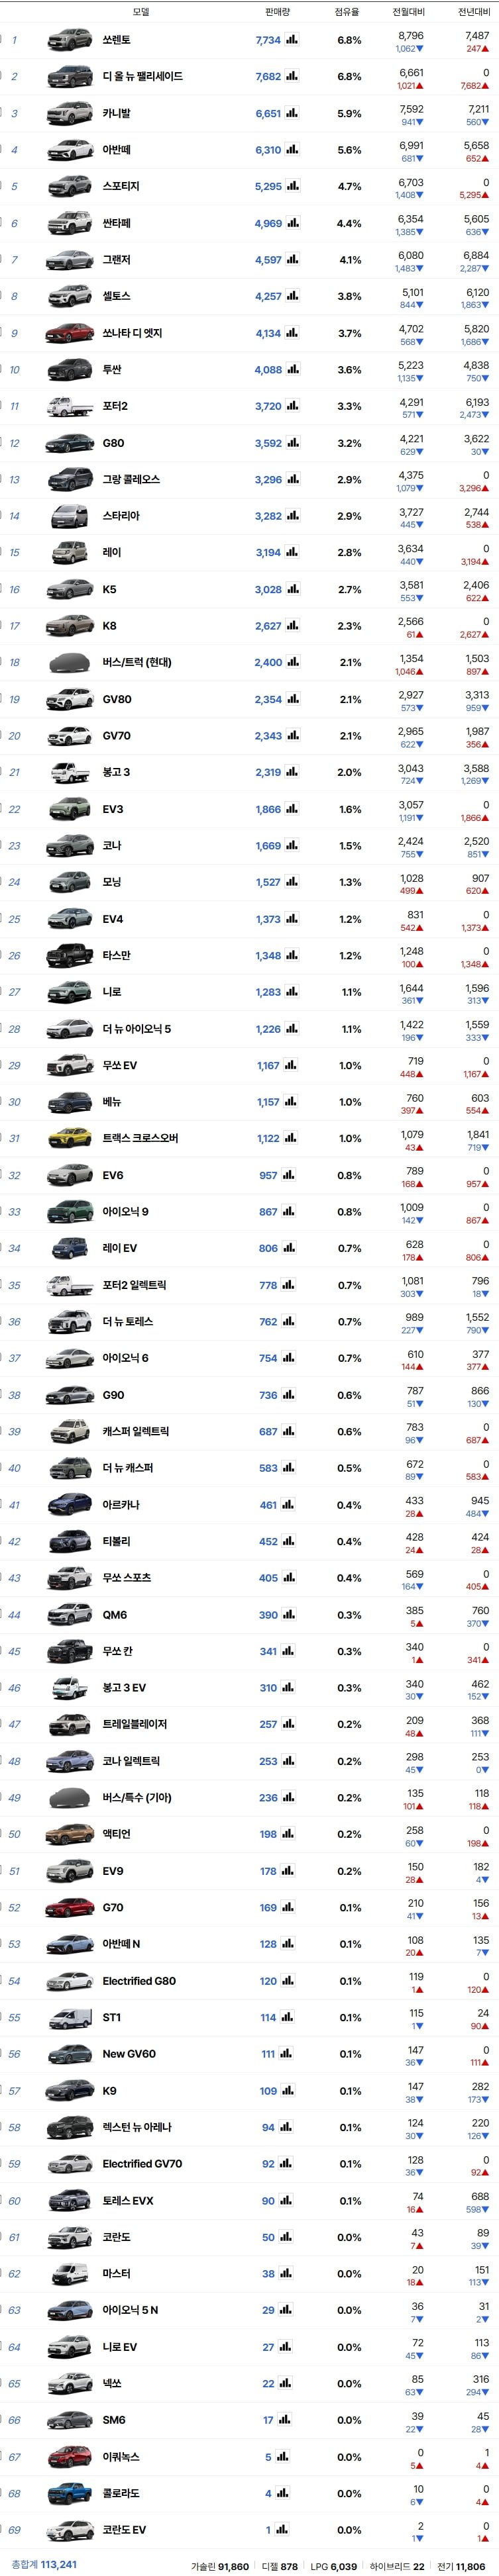Select the 봉고 3 truck thumbnail
The height and width of the screenshot is (2576, 499).
tap(70, 773)
